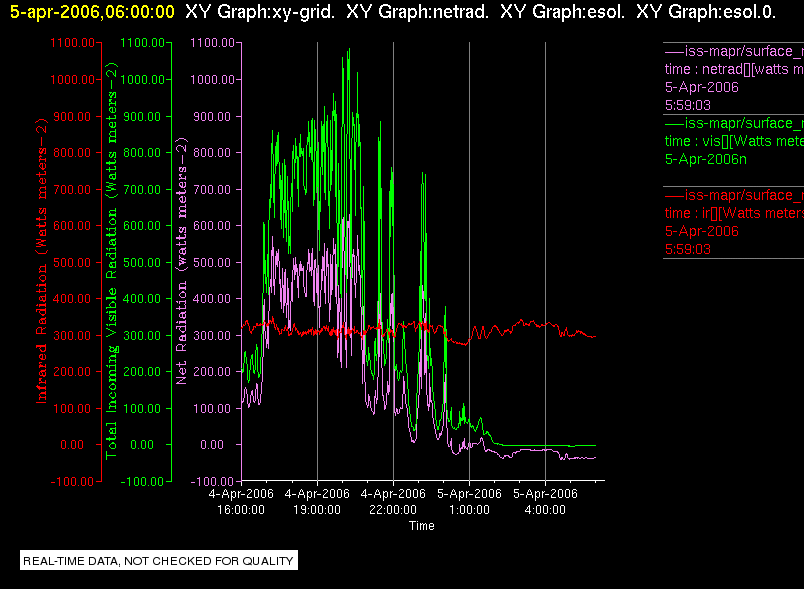The height and width of the screenshot is (589, 804).
Task: Click the 'REAL-TIME DATA, NOT CHECKED FOR QUALITY' banner
Action: click(x=159, y=561)
